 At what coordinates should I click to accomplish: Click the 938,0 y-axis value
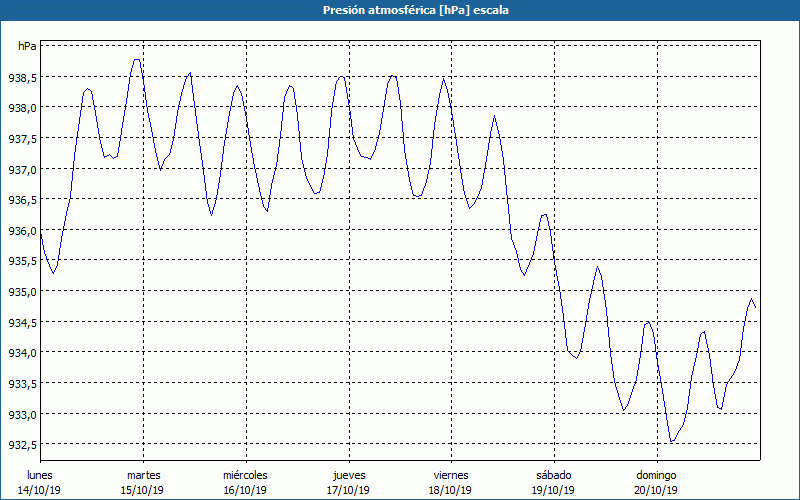[x=22, y=108]
